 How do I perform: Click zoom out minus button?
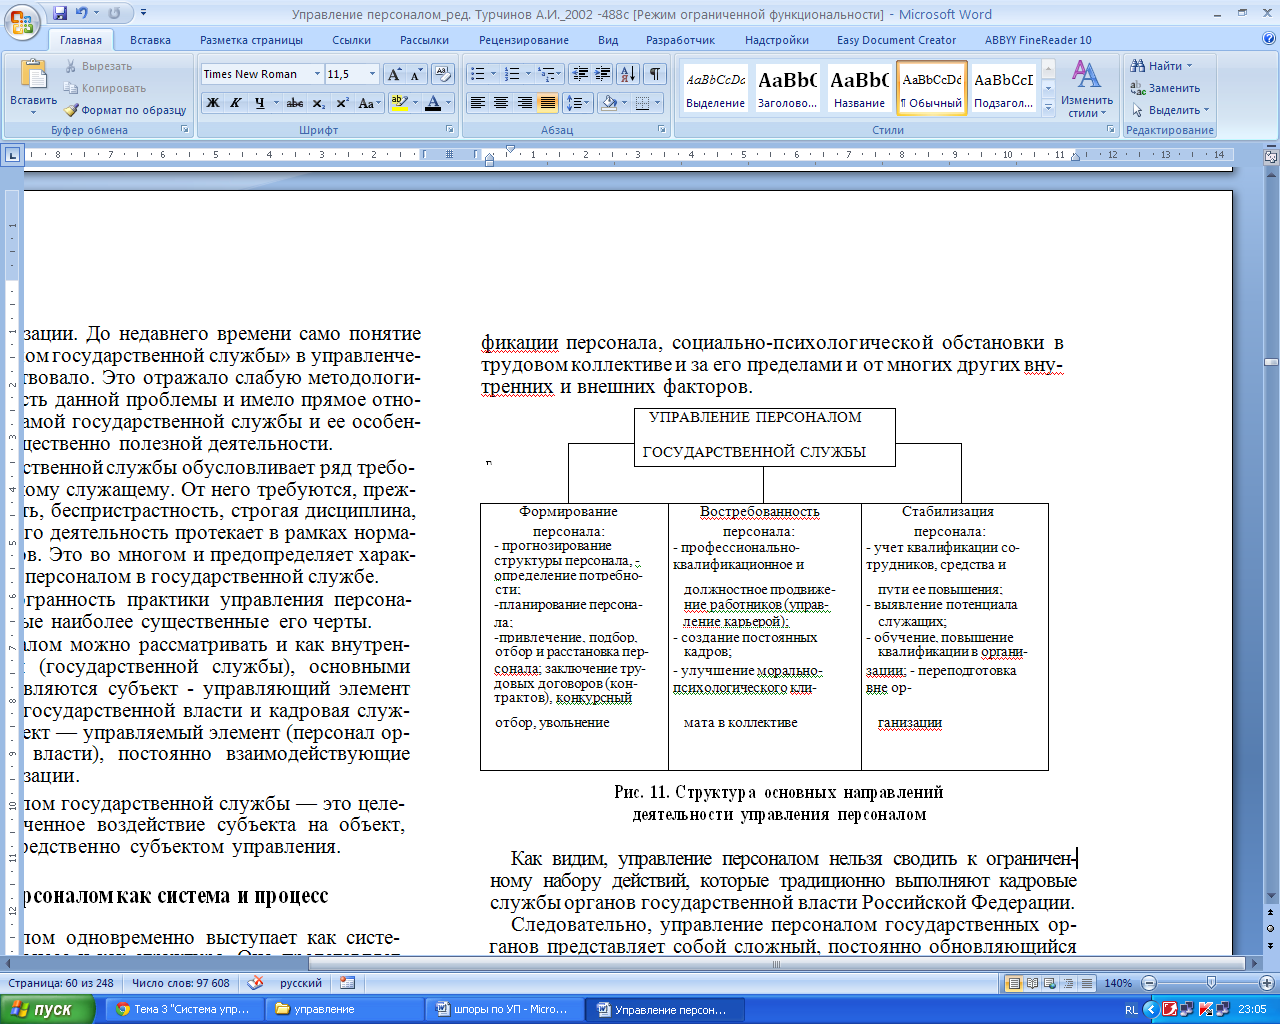1149,983
